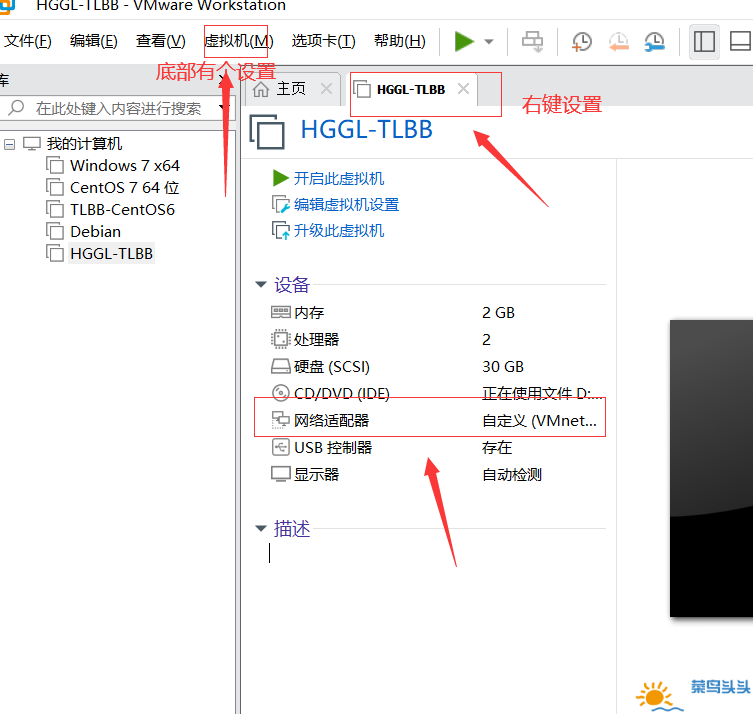Open the USB 控制器 device entry
This screenshot has width=753, height=714.
tap(333, 448)
